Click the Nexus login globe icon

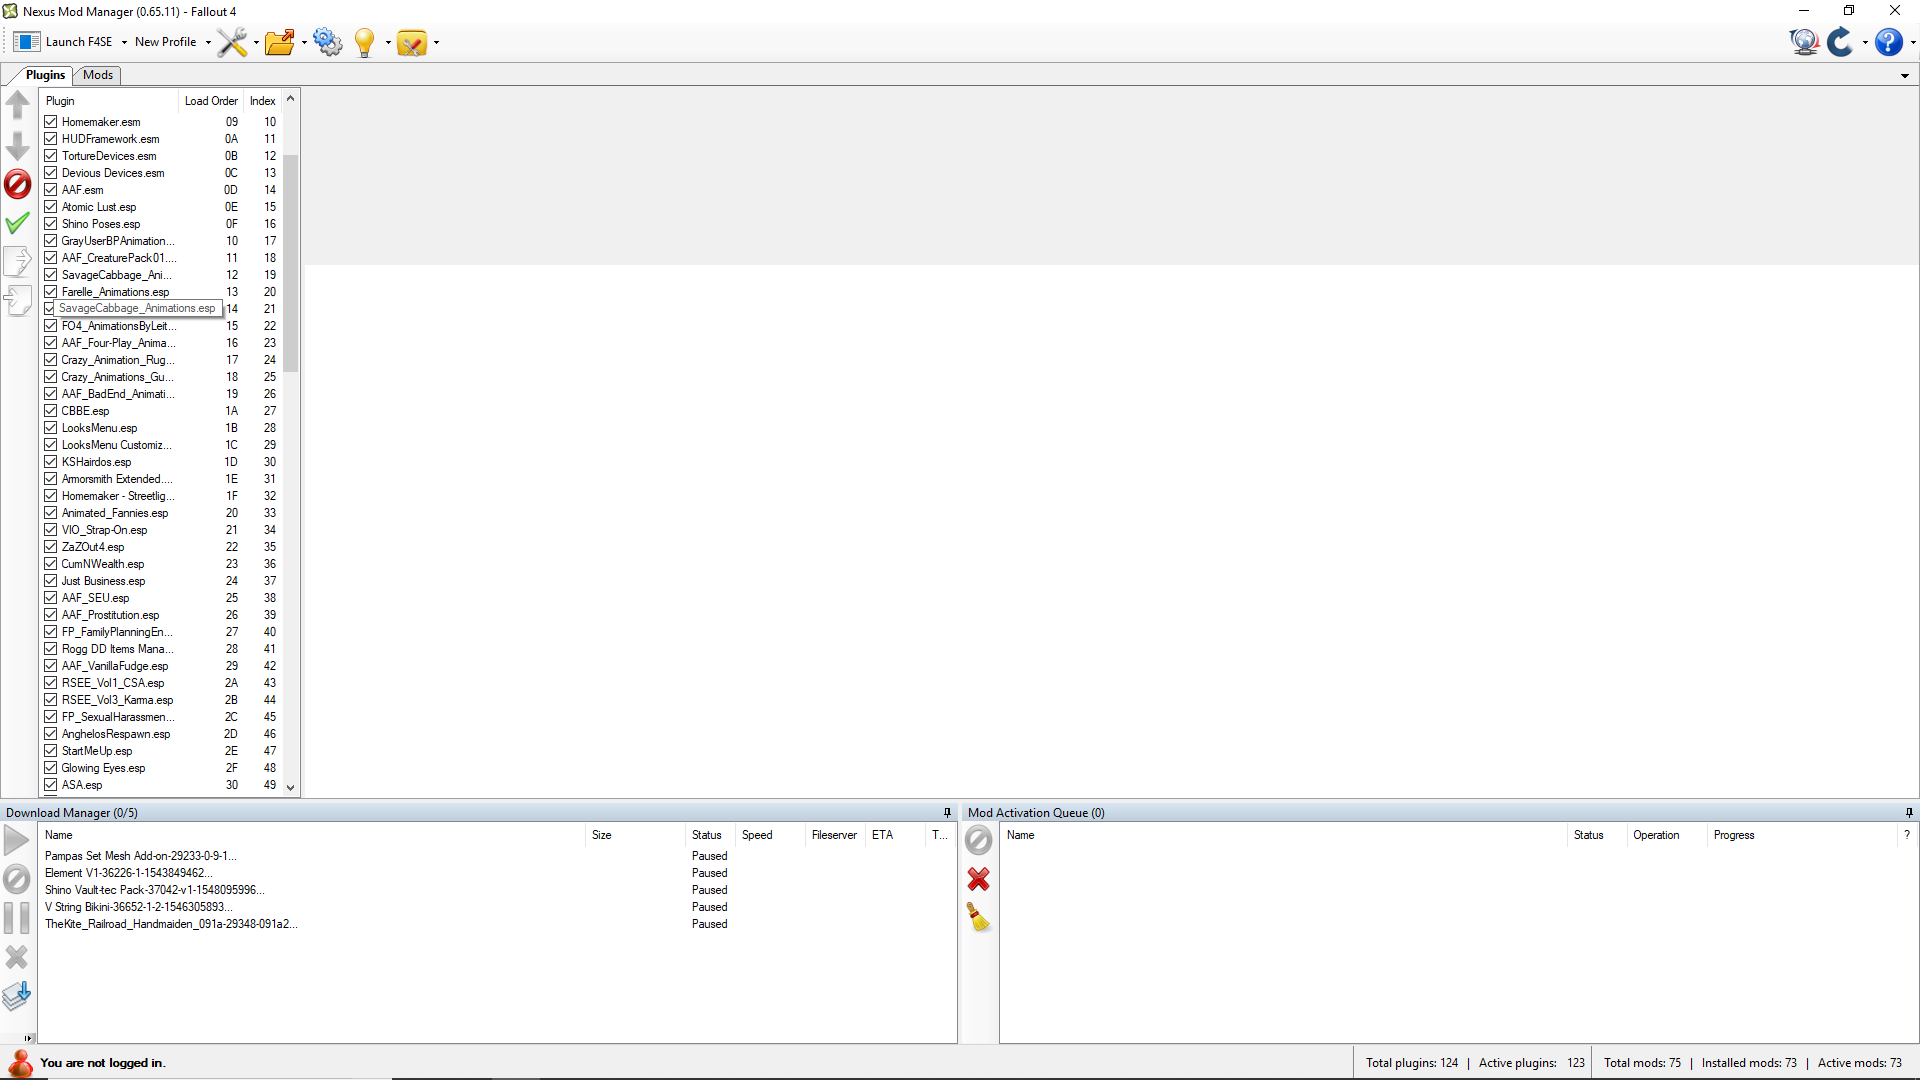pyautogui.click(x=1804, y=42)
